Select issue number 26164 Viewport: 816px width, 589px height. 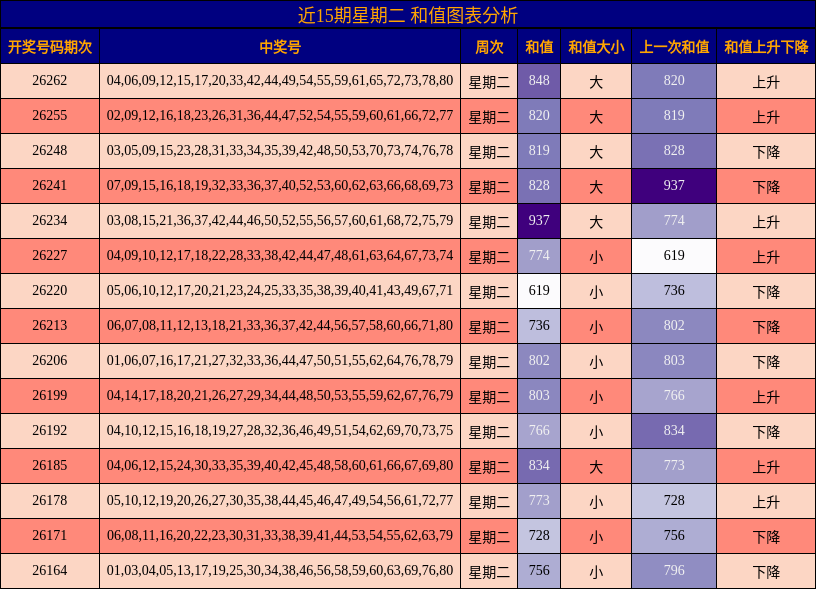tap(50, 570)
